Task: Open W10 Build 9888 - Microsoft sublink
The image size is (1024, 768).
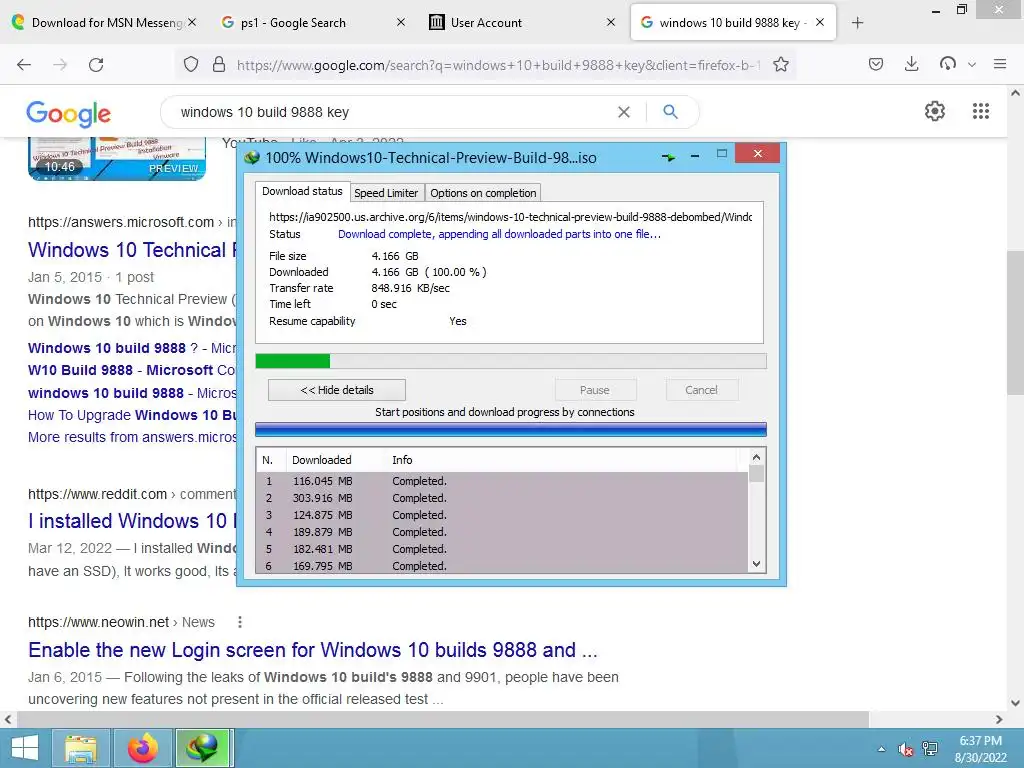Action: pyautogui.click(x=132, y=370)
